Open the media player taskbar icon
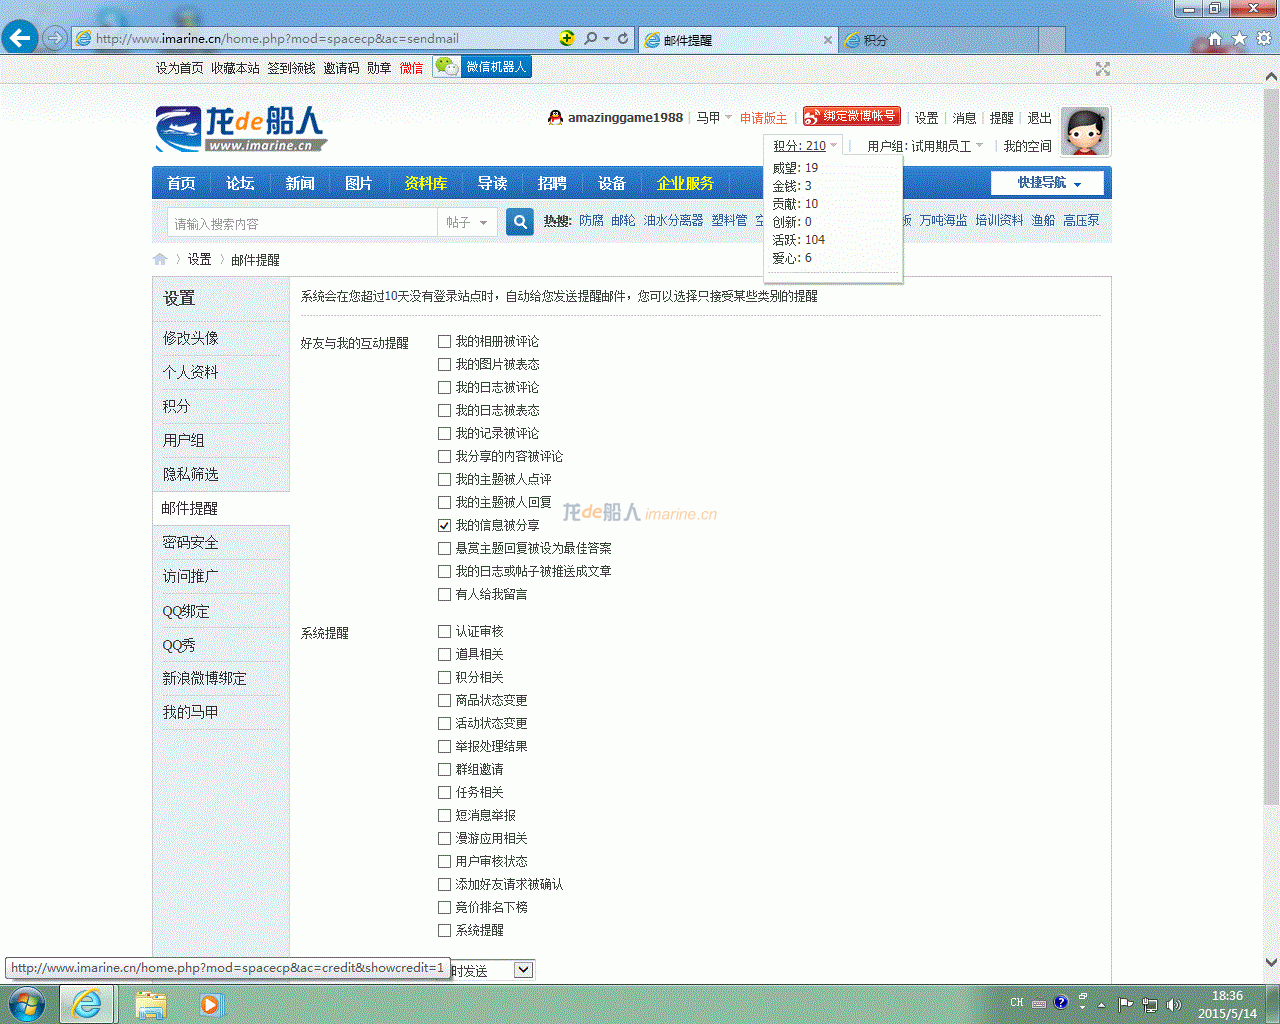 [210, 1004]
